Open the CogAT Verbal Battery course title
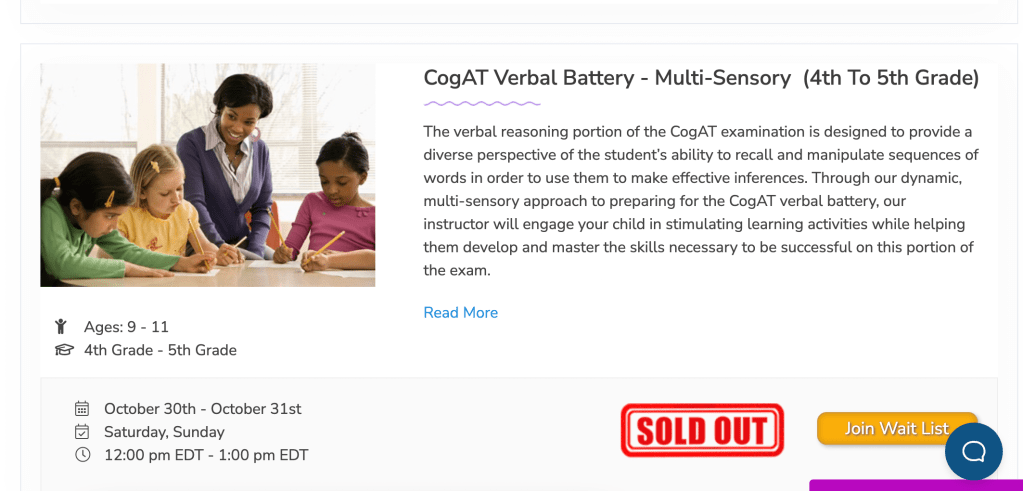This screenshot has height=491, width=1023. pos(701,77)
